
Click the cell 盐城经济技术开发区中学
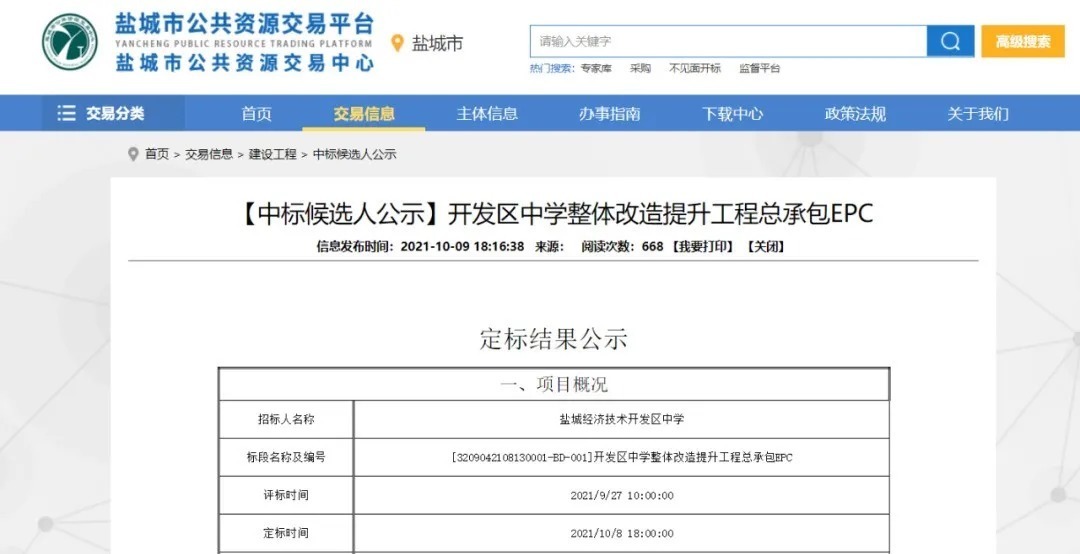(621, 419)
